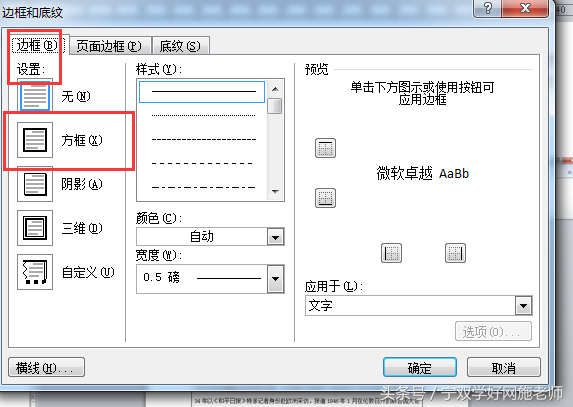The width and height of the screenshot is (573, 407).
Task: Select the 三维 (3-D) border setting icon
Action: tap(35, 228)
